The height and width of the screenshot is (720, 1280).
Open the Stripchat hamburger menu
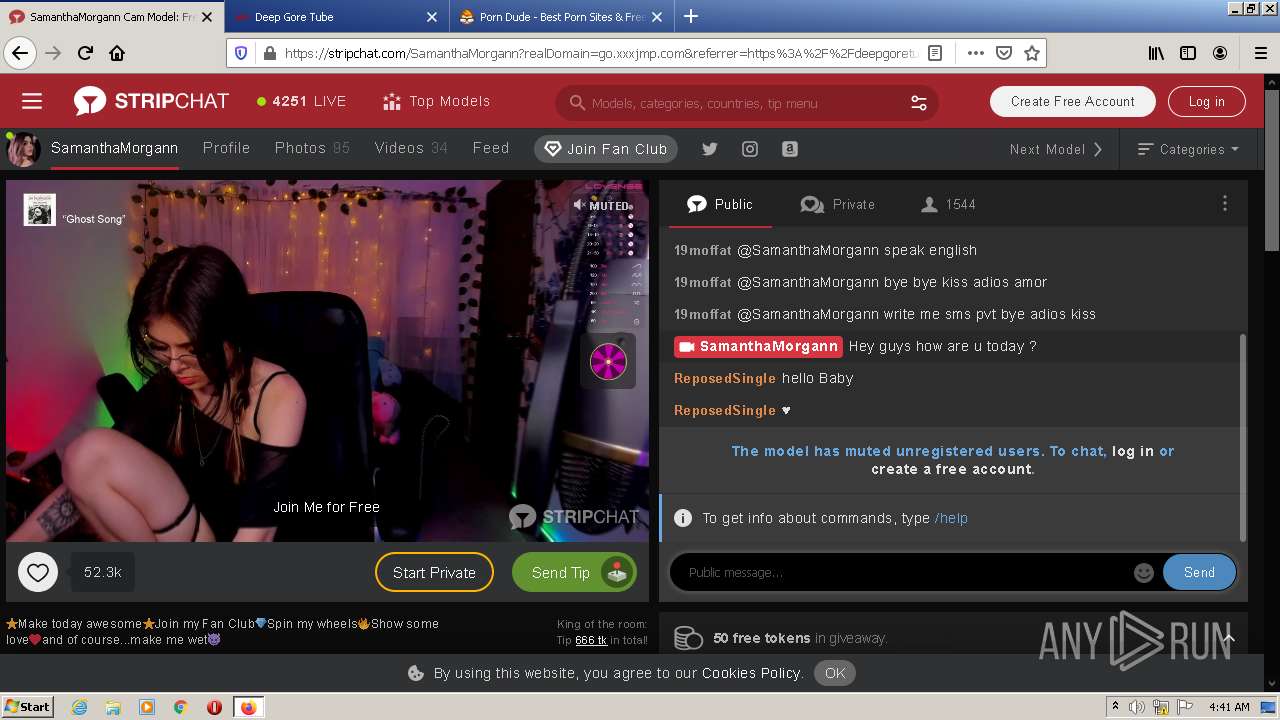pyautogui.click(x=32, y=101)
